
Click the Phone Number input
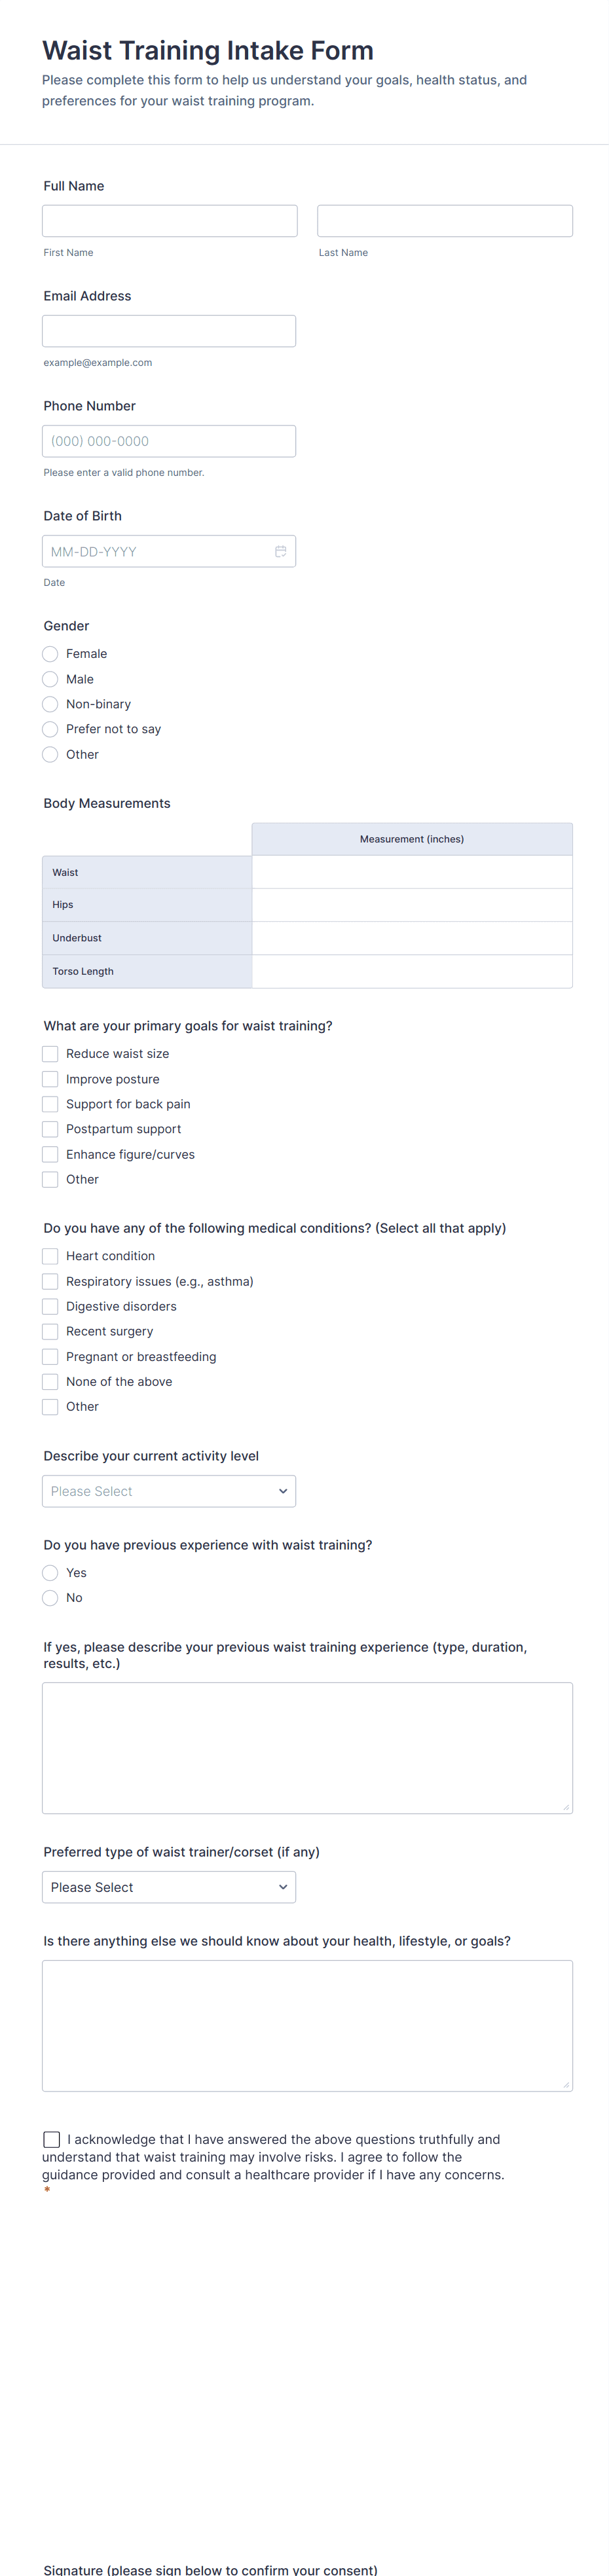click(x=169, y=441)
